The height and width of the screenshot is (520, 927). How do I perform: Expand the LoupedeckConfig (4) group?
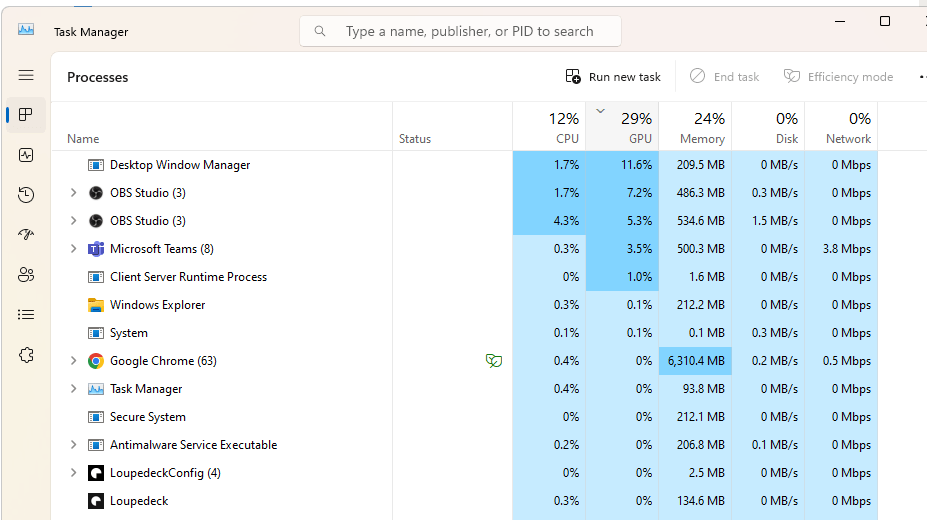click(73, 473)
